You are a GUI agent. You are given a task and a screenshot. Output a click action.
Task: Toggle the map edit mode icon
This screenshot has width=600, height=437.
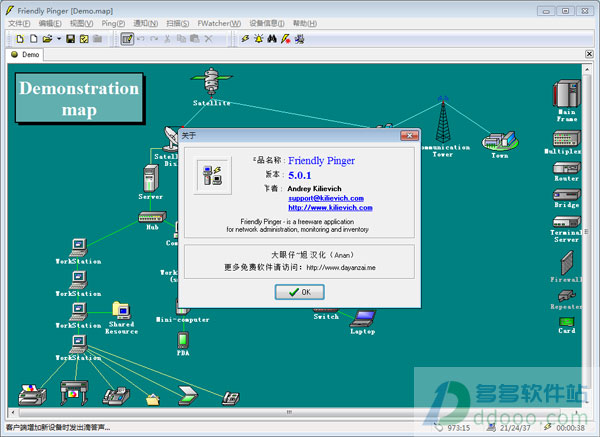127,39
